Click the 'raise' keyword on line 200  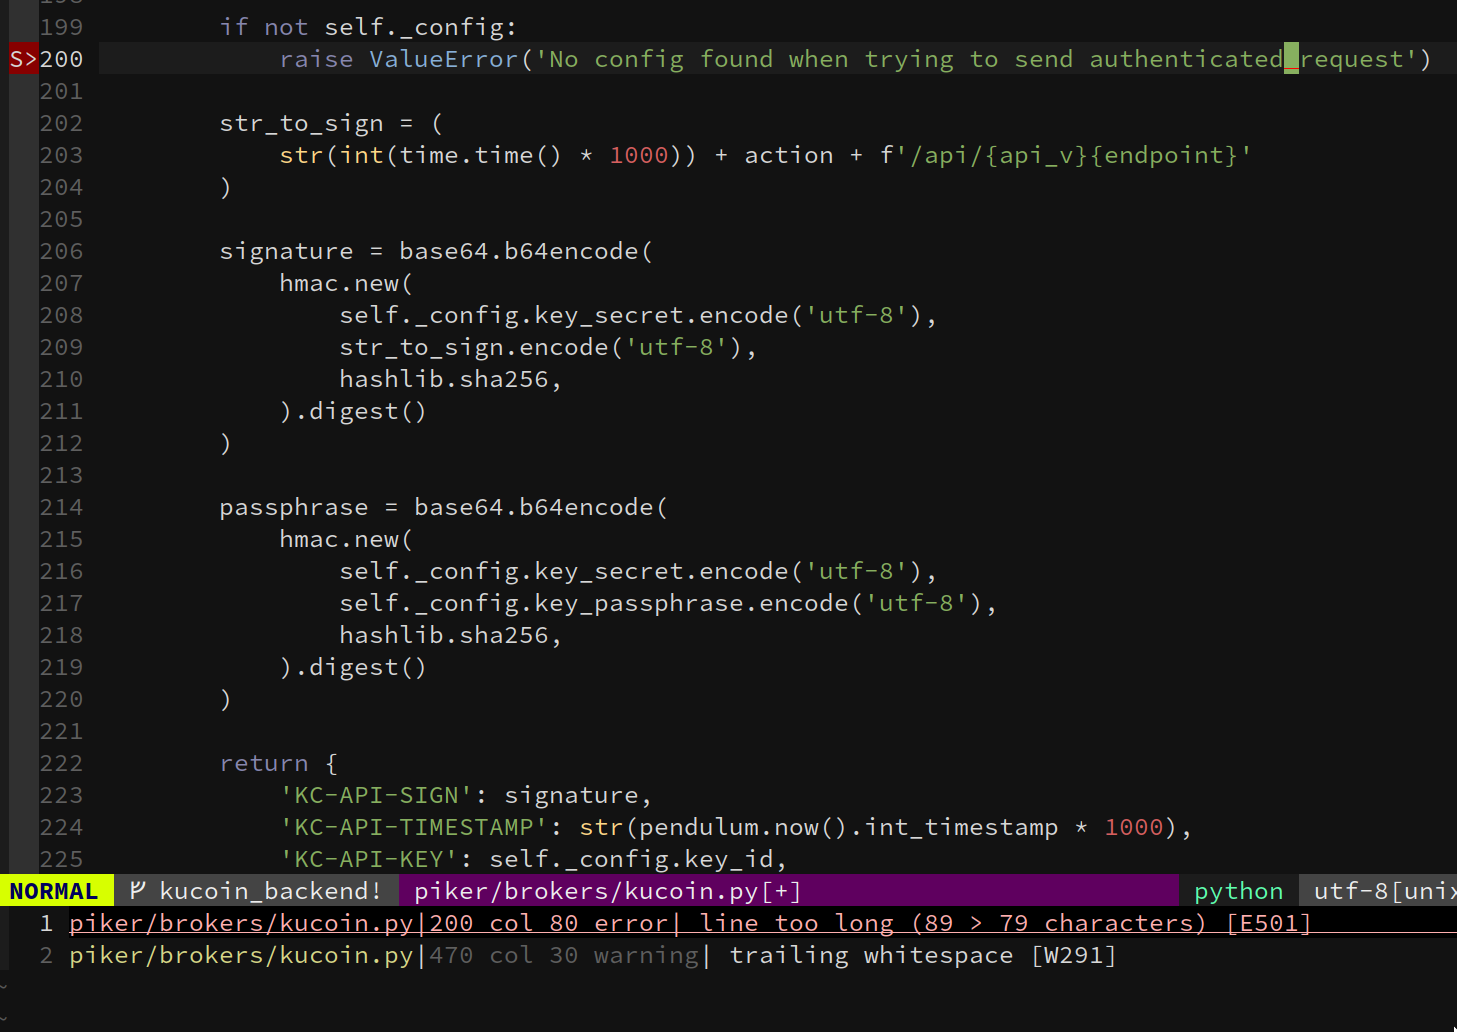click(x=316, y=59)
